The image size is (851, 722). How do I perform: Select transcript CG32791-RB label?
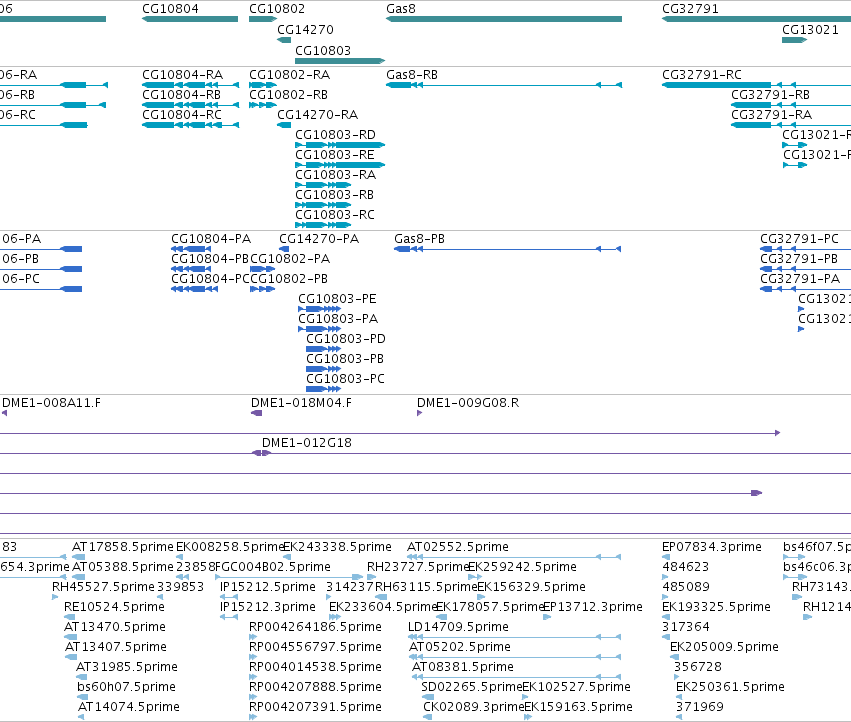click(770, 94)
